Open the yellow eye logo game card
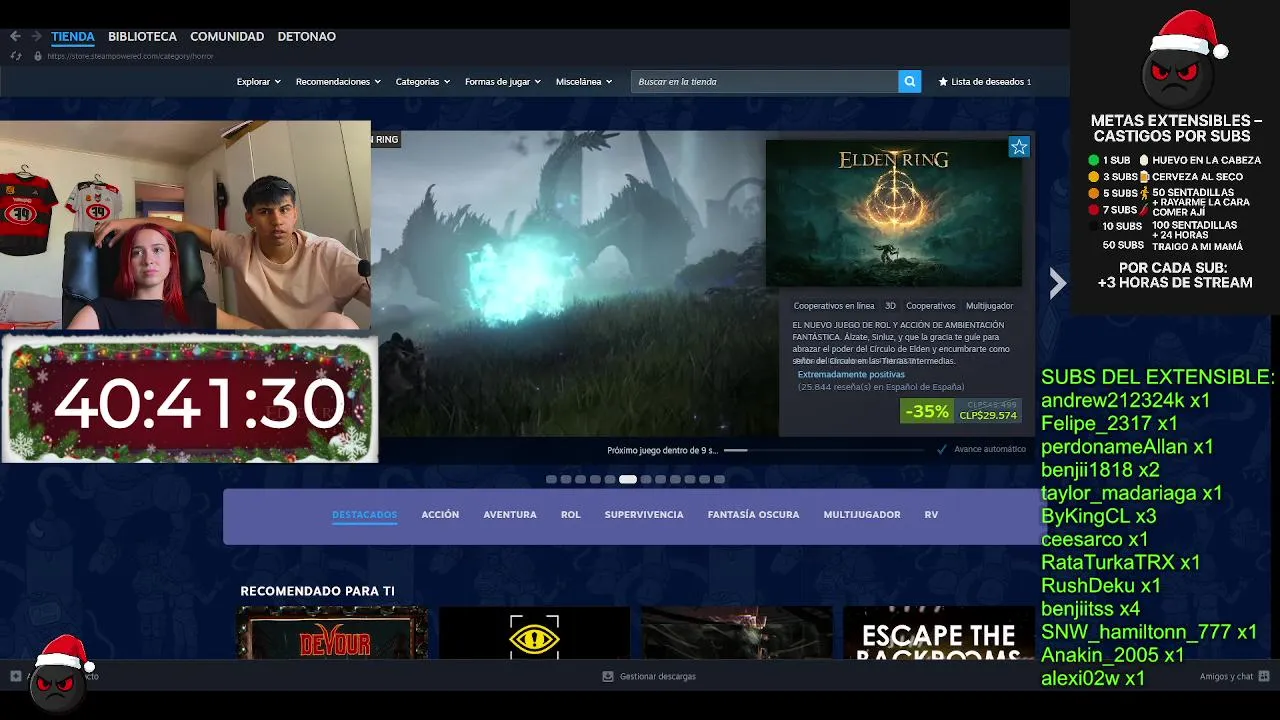1280x720 pixels. pyautogui.click(x=535, y=632)
